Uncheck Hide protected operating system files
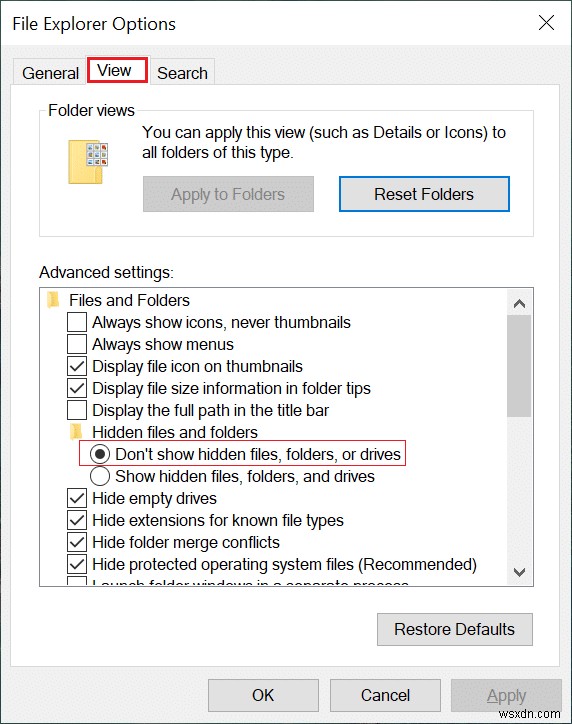The width and height of the screenshot is (572, 724). [x=77, y=564]
